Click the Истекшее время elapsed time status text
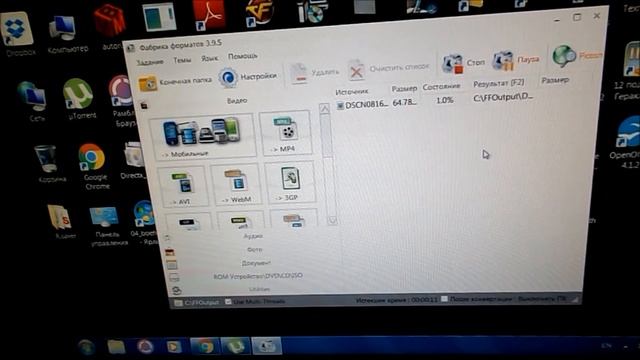The height and width of the screenshot is (360, 640). pyautogui.click(x=396, y=300)
